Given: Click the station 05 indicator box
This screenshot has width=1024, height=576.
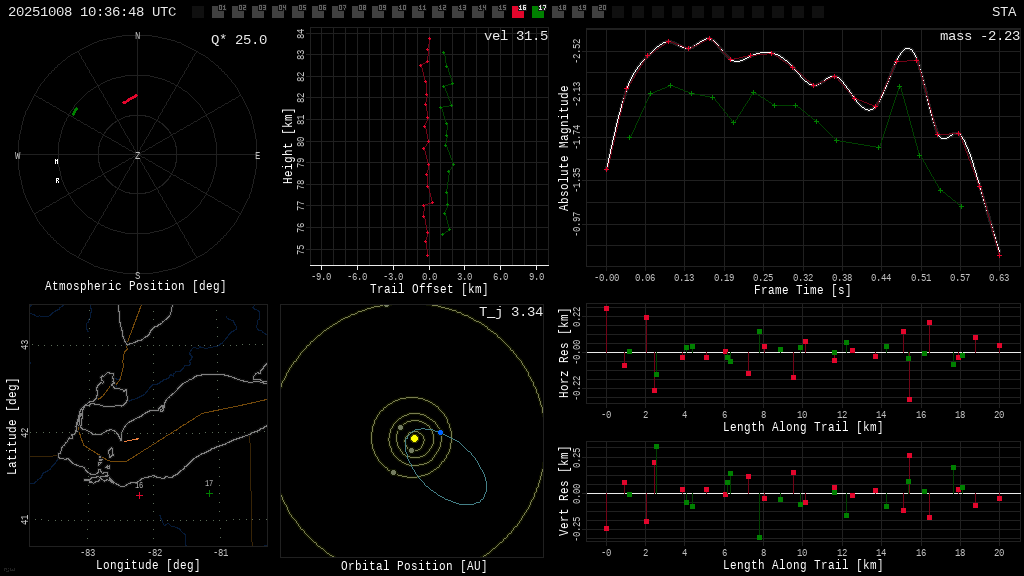Looking at the screenshot, I should pyautogui.click(x=298, y=12).
